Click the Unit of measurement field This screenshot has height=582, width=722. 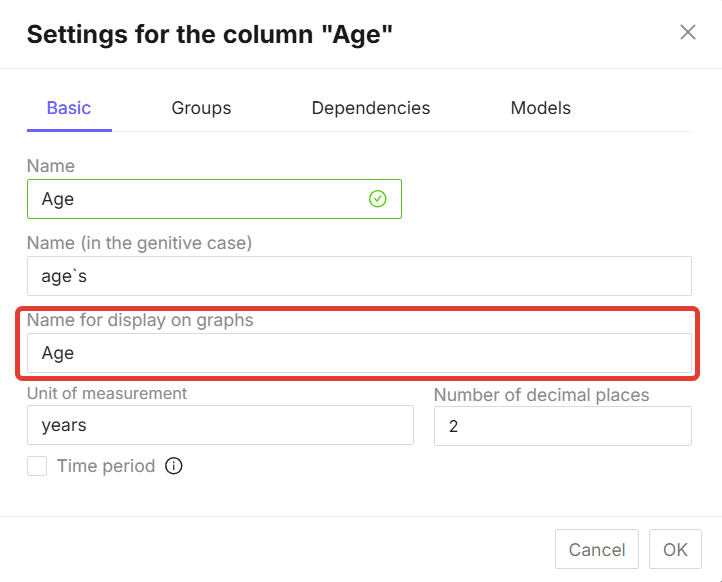click(220, 425)
